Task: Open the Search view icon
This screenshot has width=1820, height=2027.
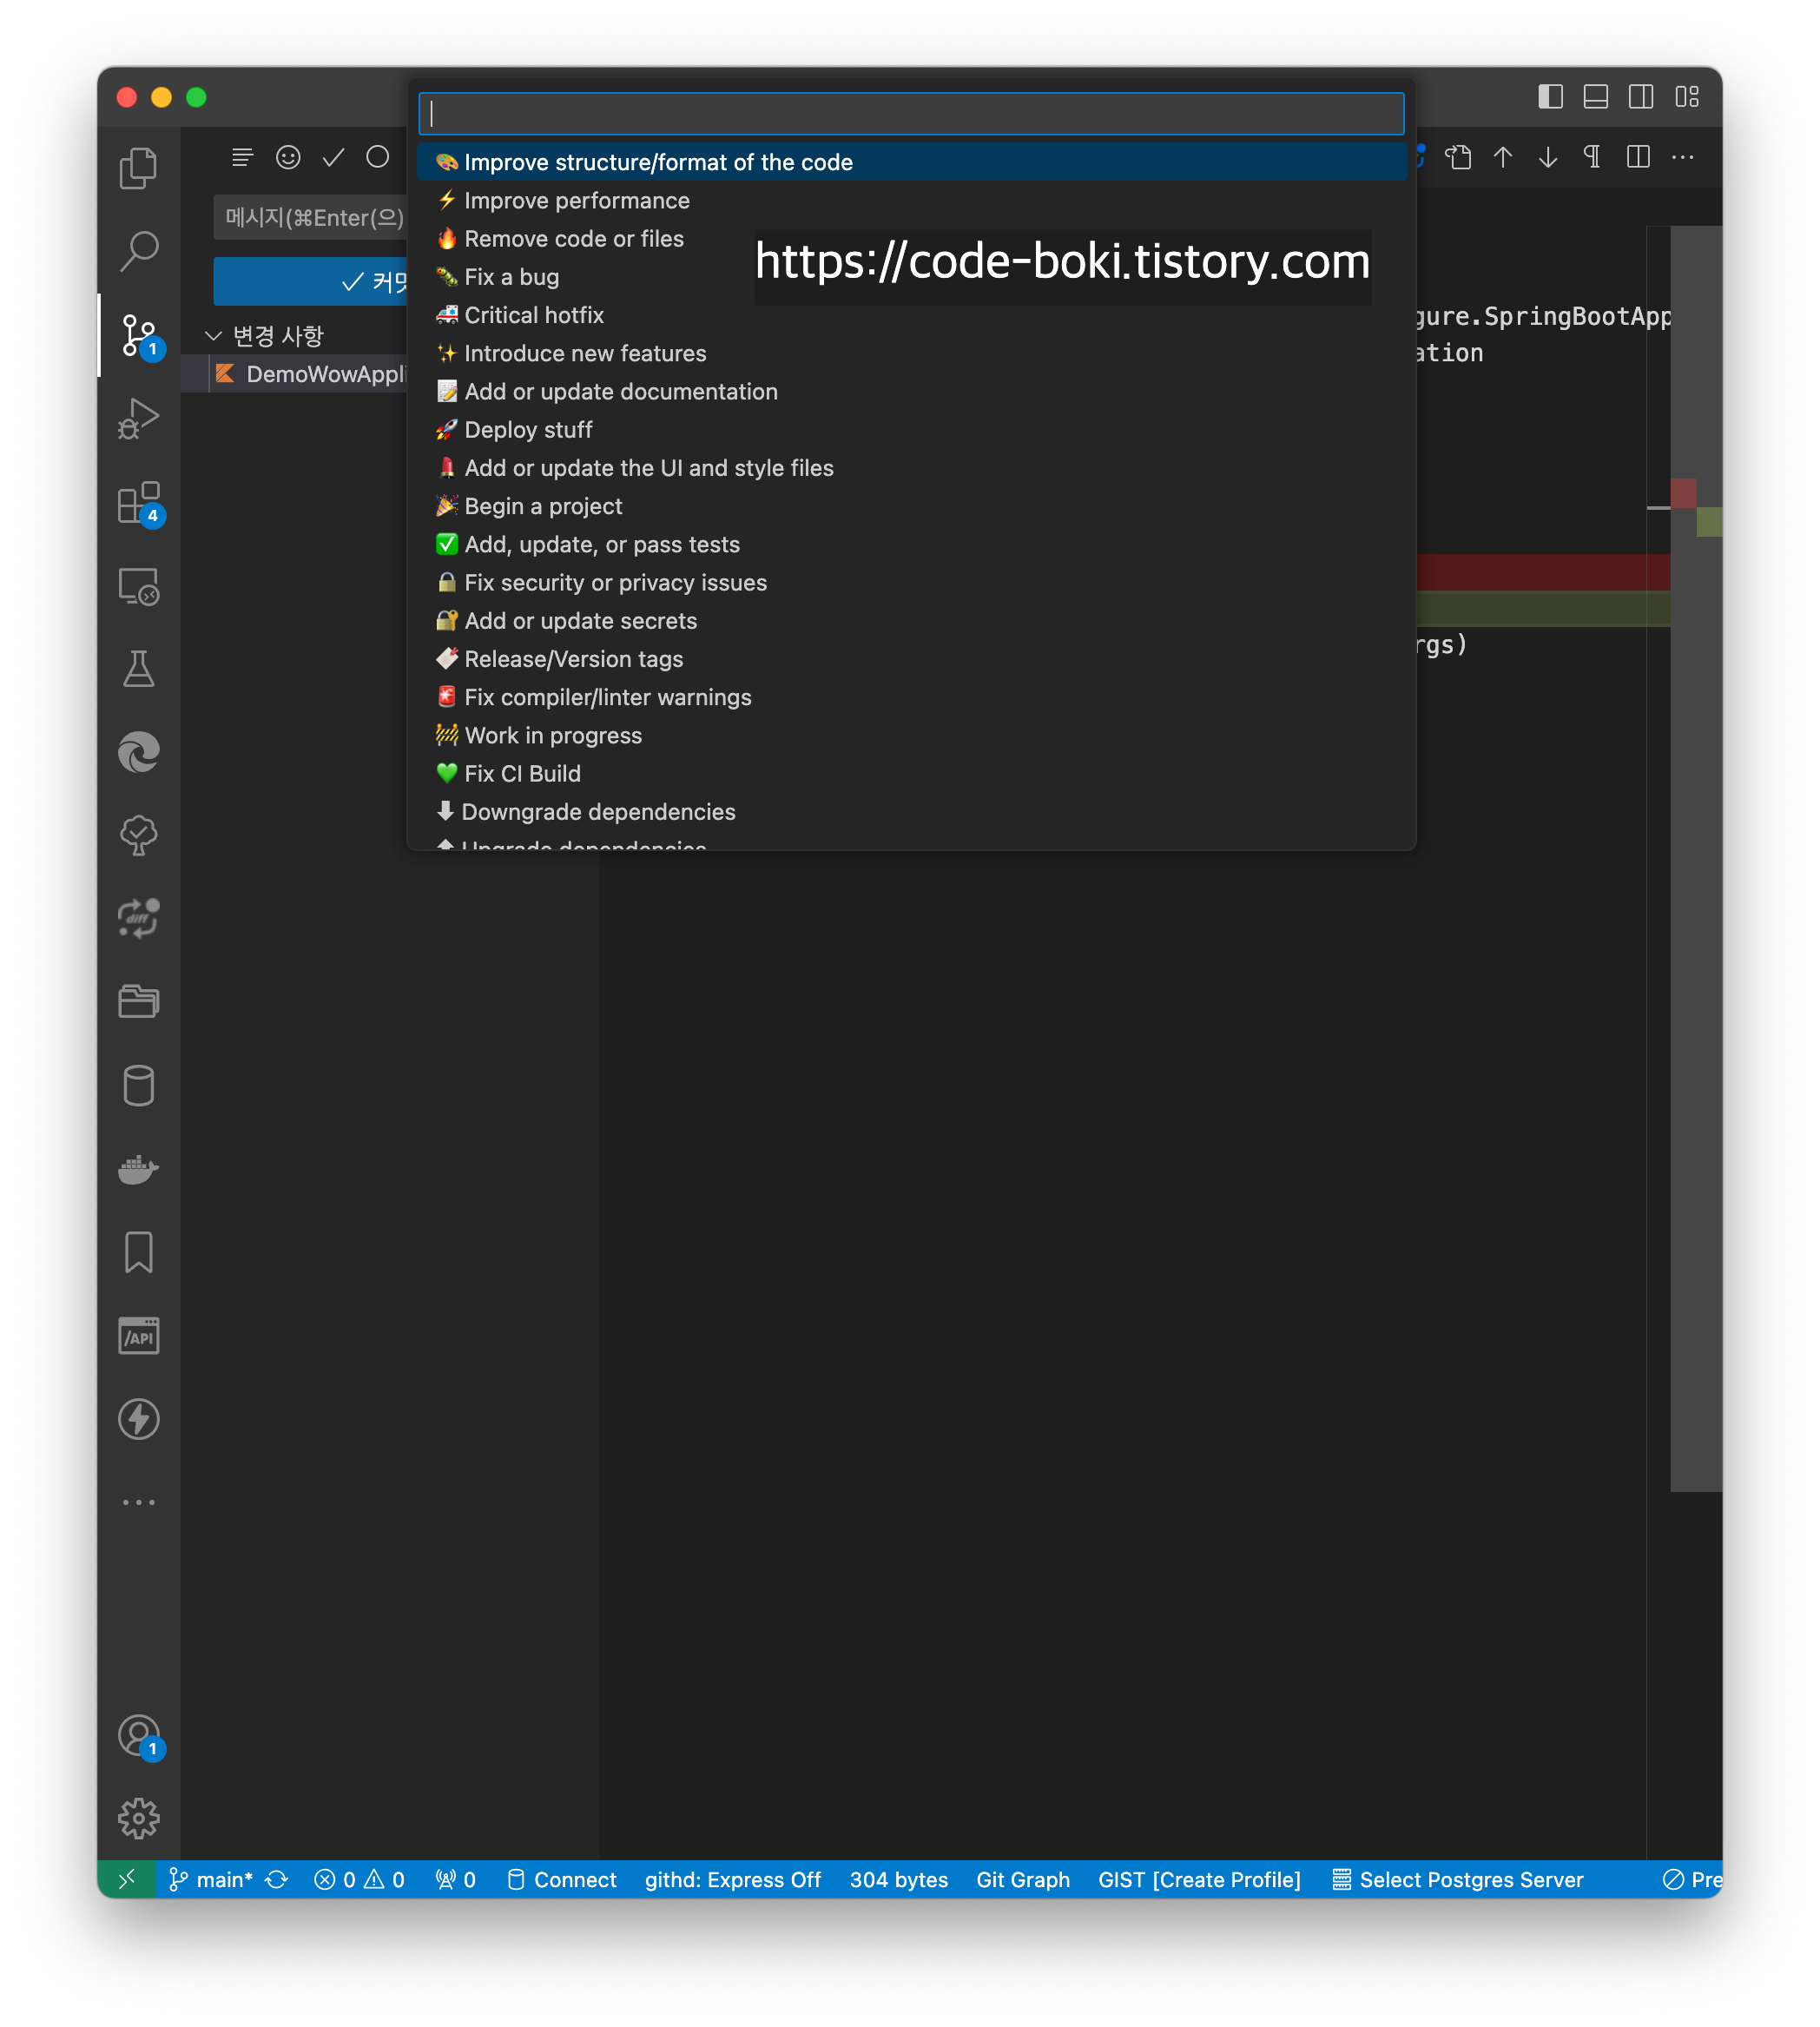Action: pos(138,251)
